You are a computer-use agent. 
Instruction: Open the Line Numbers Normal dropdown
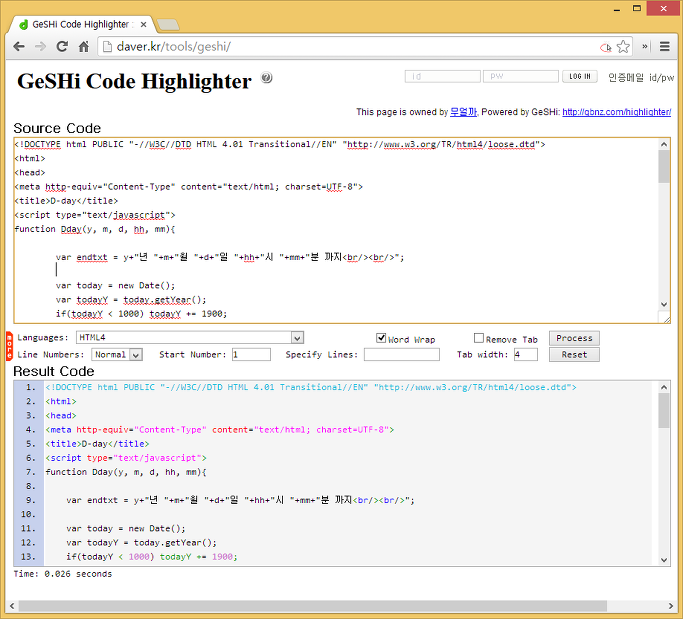point(117,355)
